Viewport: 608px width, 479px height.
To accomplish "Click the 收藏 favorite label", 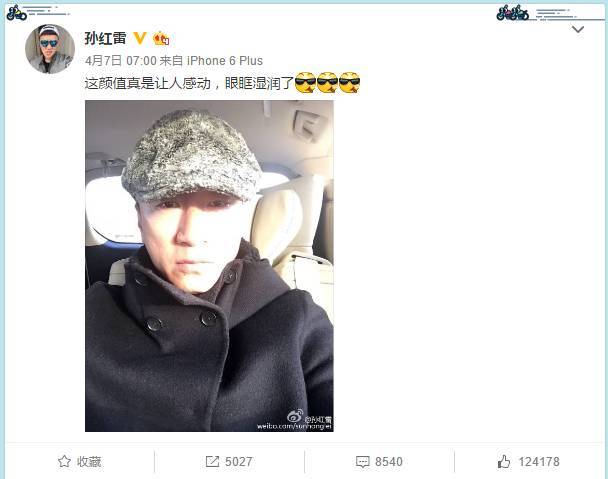I will click(x=89, y=462).
